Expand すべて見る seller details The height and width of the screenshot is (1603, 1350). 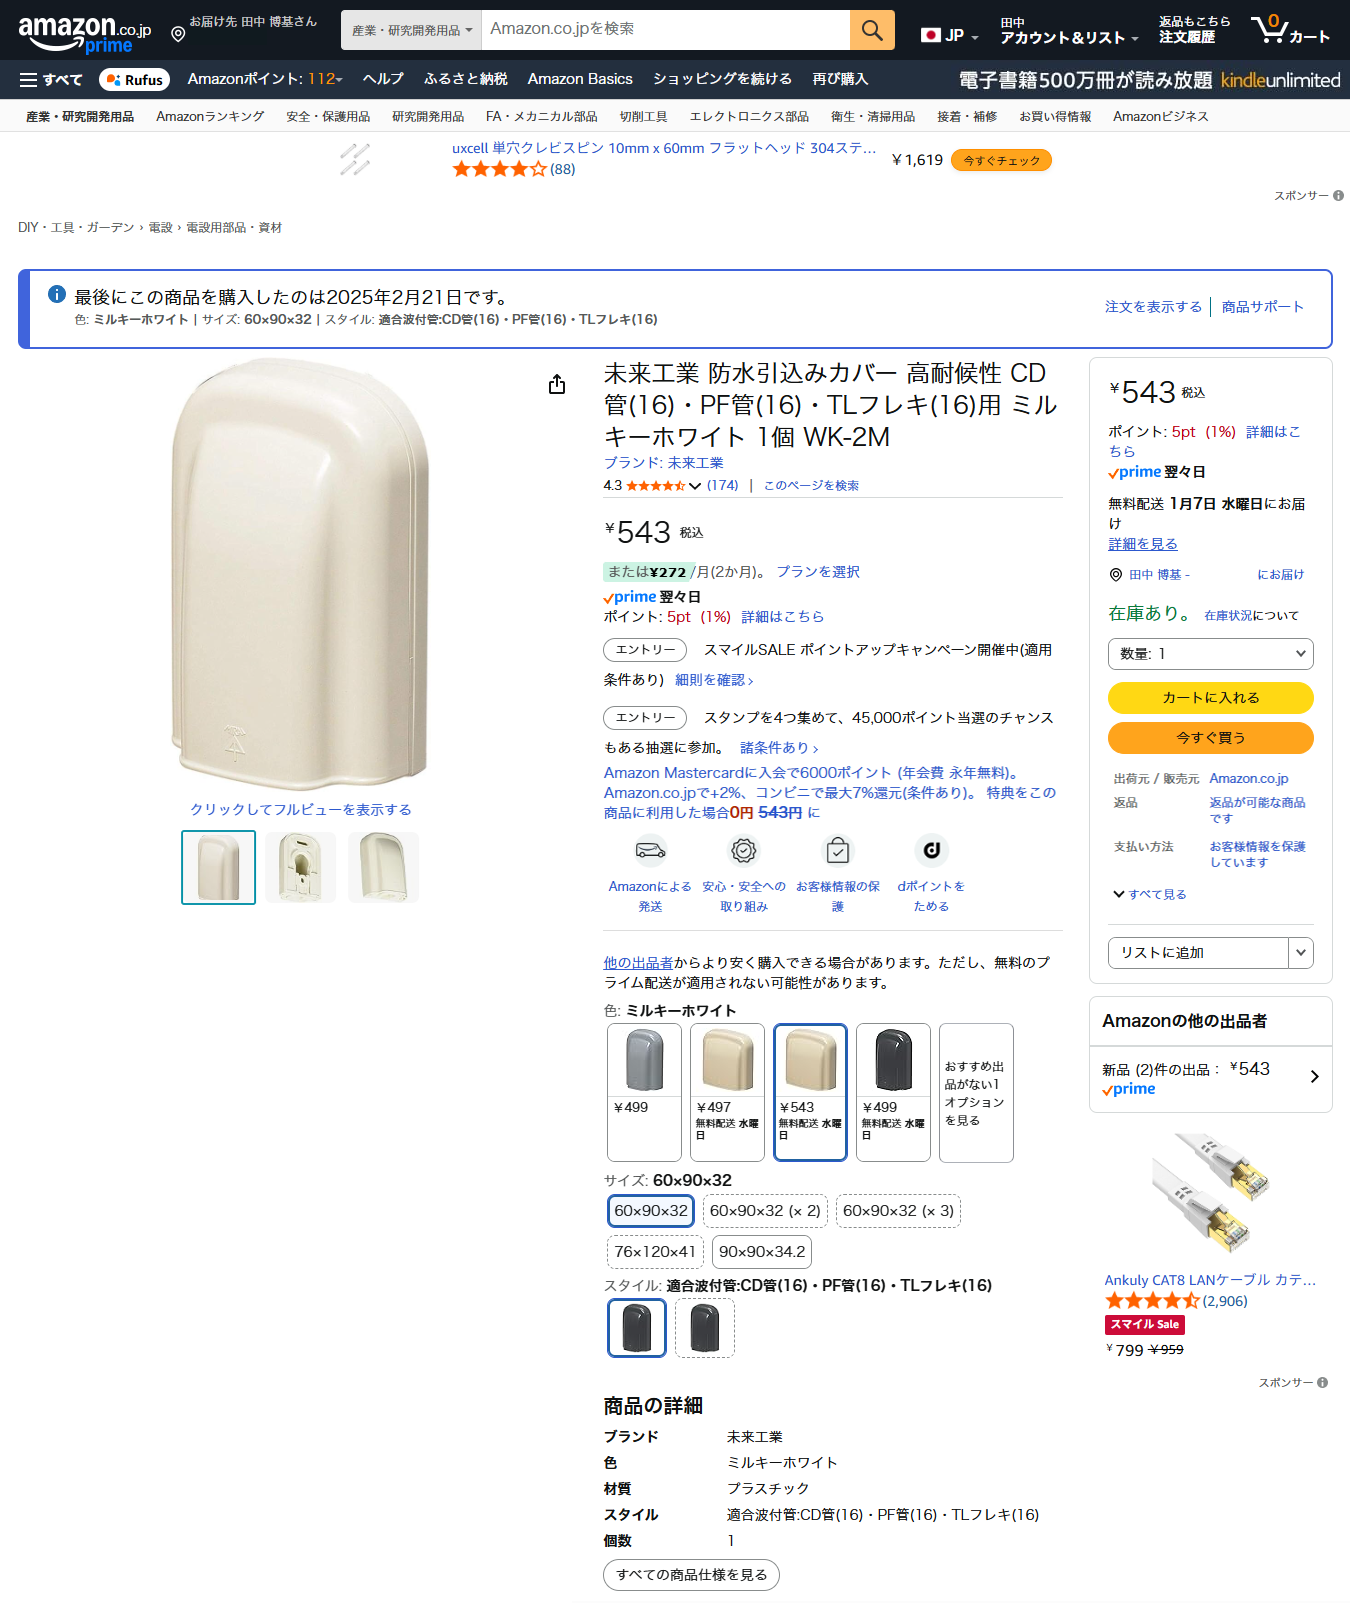pos(1150,895)
